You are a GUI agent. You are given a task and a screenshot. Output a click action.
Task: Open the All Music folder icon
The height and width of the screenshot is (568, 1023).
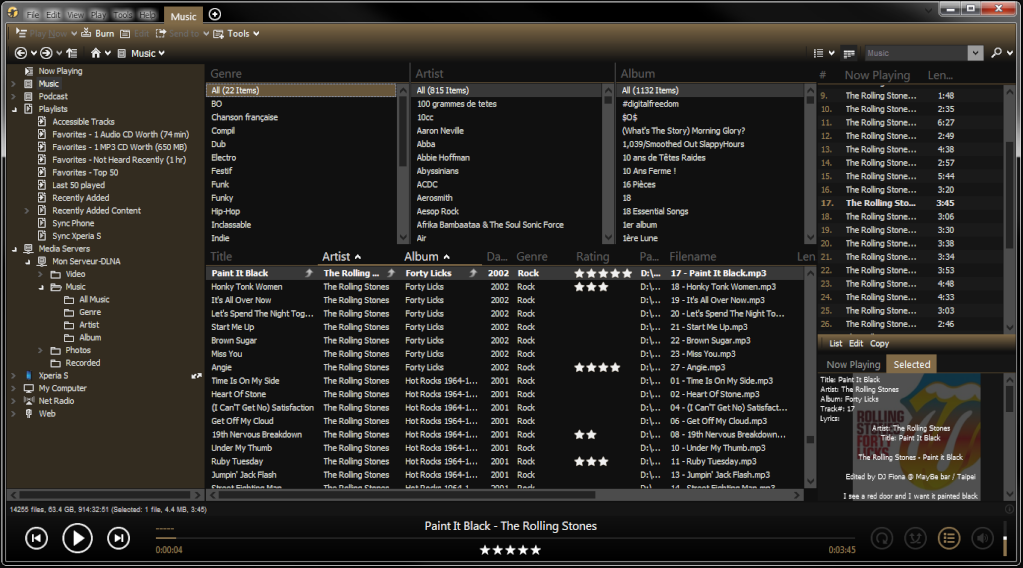coord(69,299)
